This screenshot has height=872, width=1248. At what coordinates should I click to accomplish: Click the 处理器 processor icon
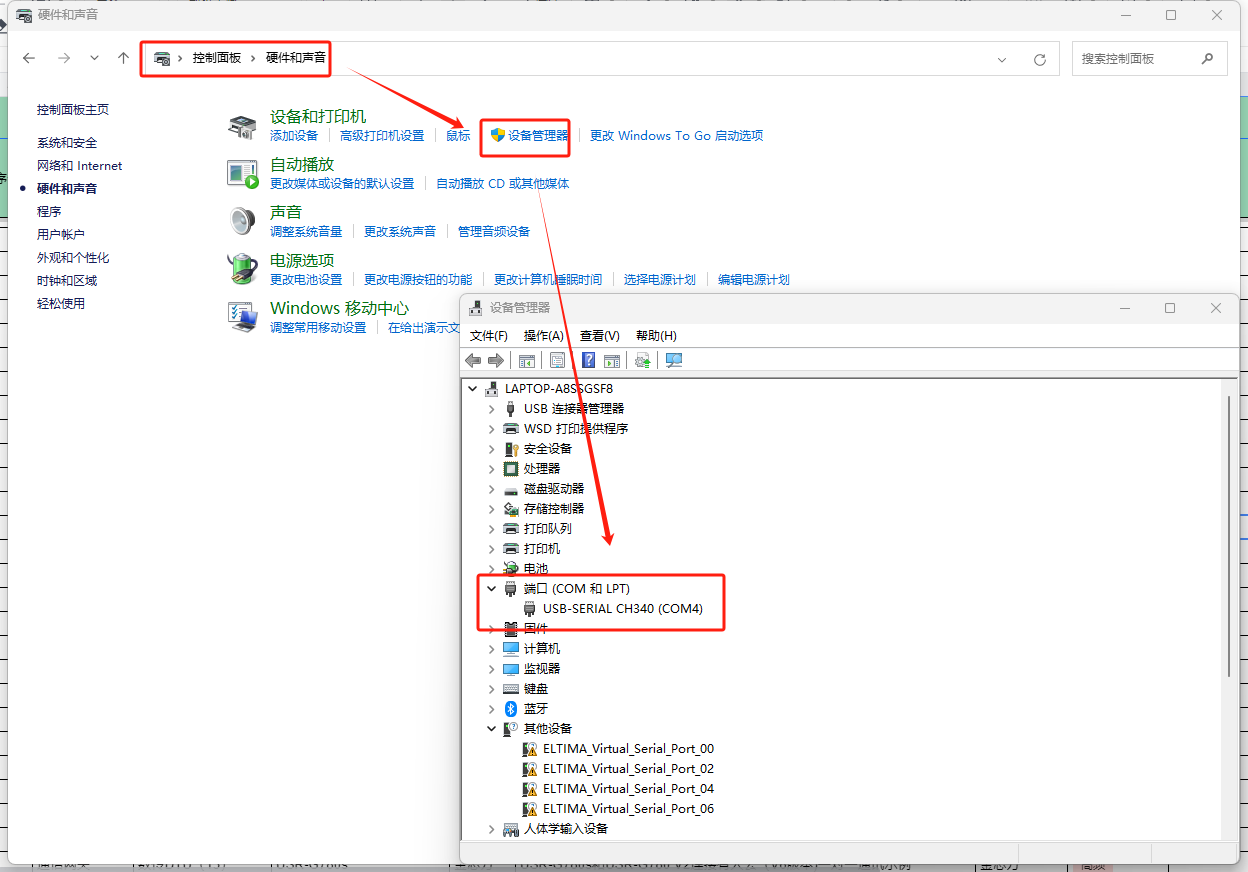pos(511,468)
